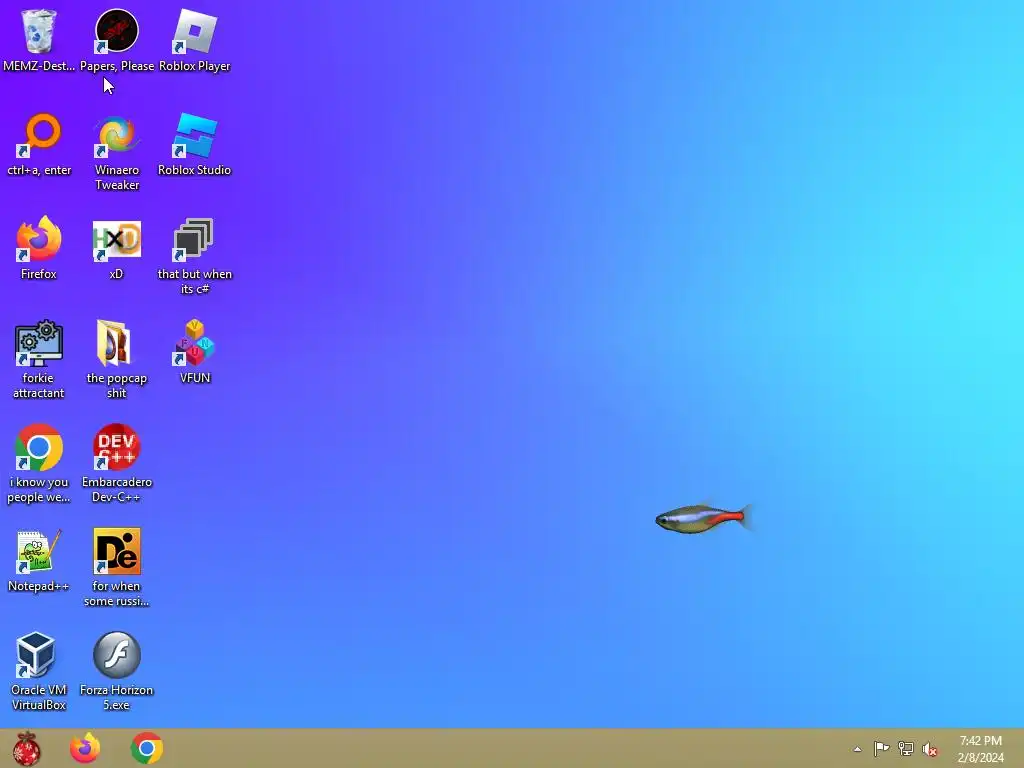Open the ornament Start button

pos(27,748)
